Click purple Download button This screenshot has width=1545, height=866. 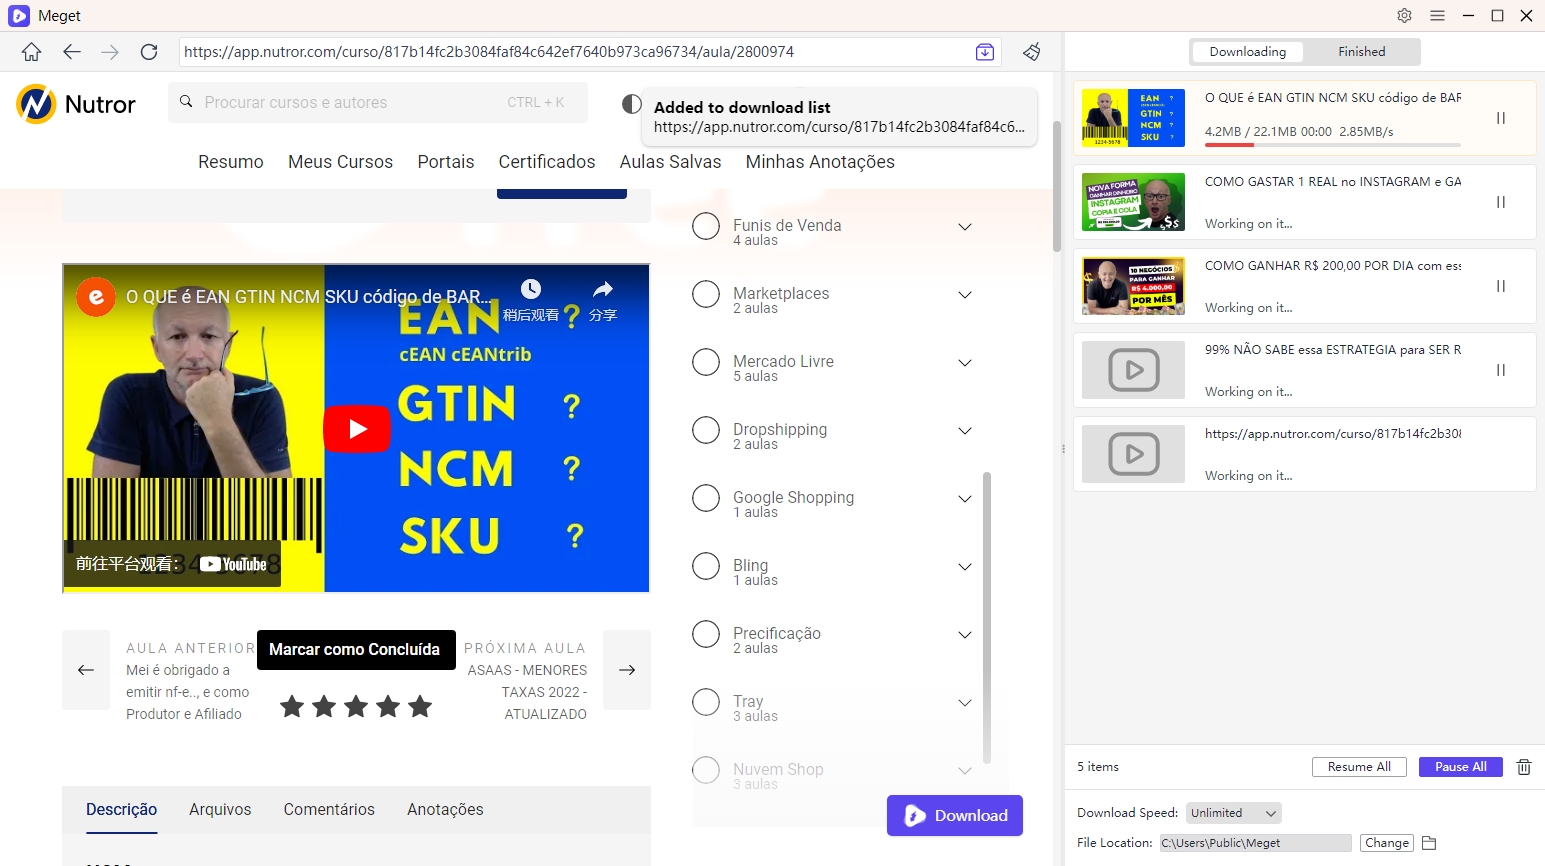tap(955, 816)
